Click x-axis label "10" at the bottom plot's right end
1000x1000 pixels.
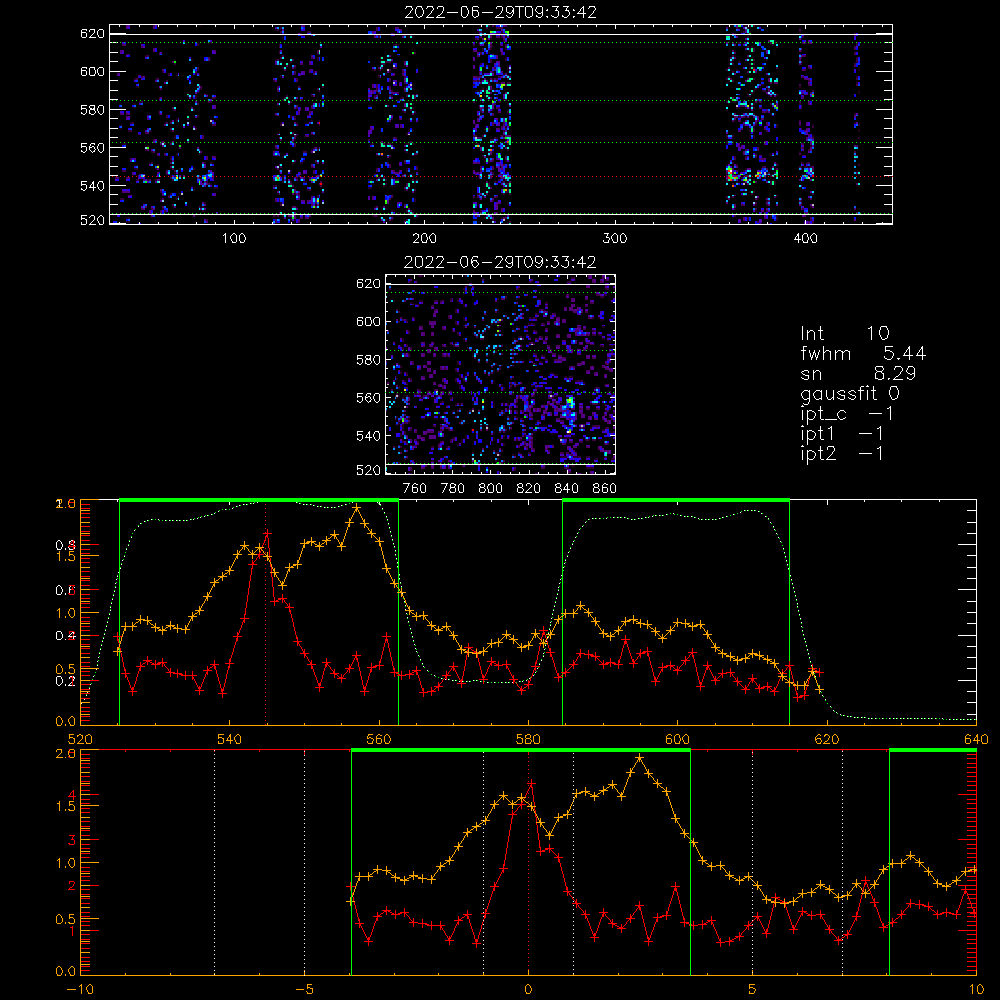[x=976, y=990]
